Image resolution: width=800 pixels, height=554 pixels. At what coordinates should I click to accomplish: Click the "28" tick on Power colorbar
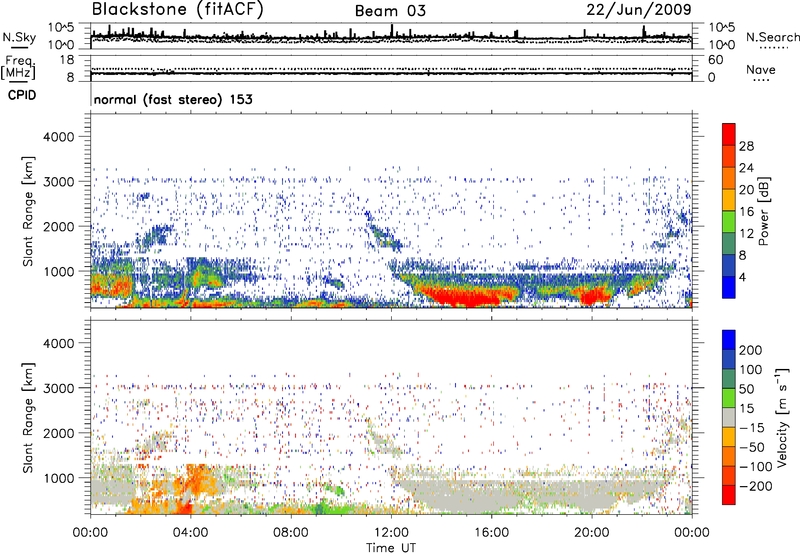click(746, 146)
